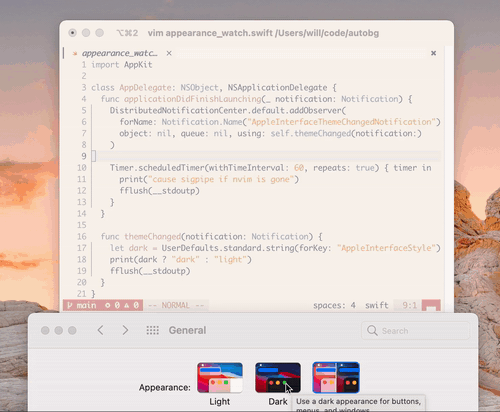
Task: Click 'fflush(__stdoutp)' on line 19
Action: coord(150,271)
